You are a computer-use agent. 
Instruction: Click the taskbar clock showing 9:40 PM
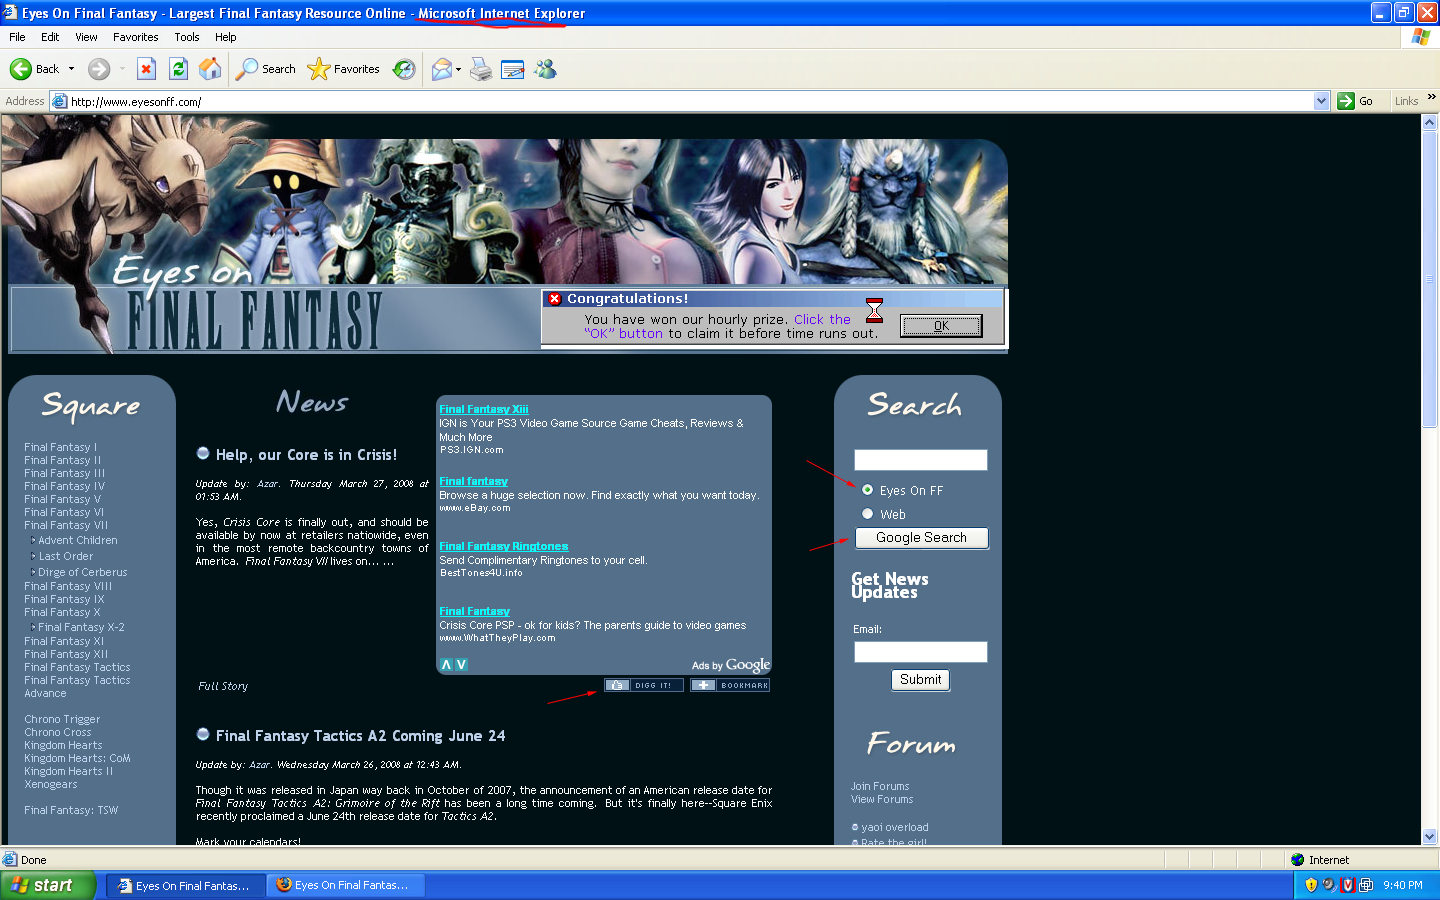coord(1403,885)
